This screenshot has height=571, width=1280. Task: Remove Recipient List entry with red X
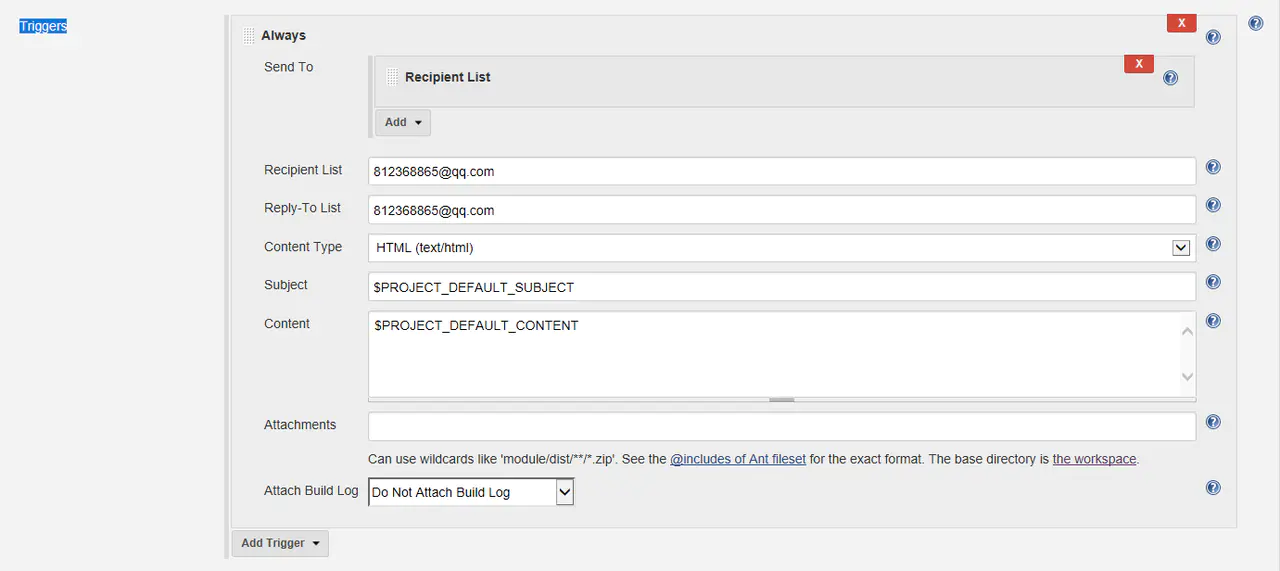[1139, 64]
